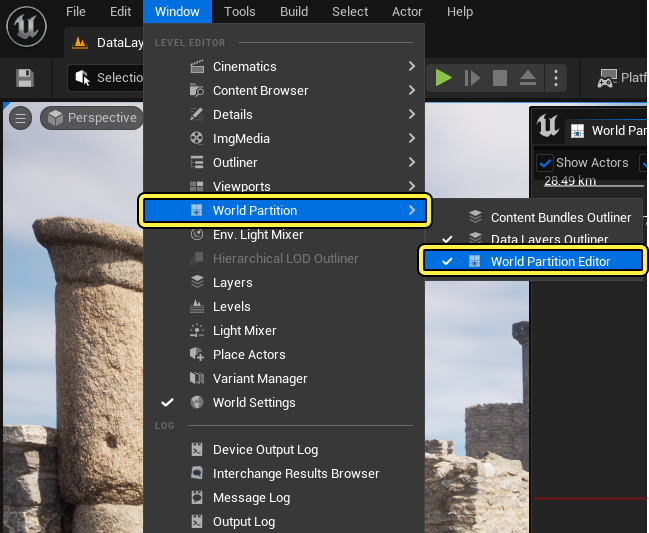Viewport: 649px width, 533px height.
Task: Click the World Settings globe icon
Action: click(x=197, y=402)
